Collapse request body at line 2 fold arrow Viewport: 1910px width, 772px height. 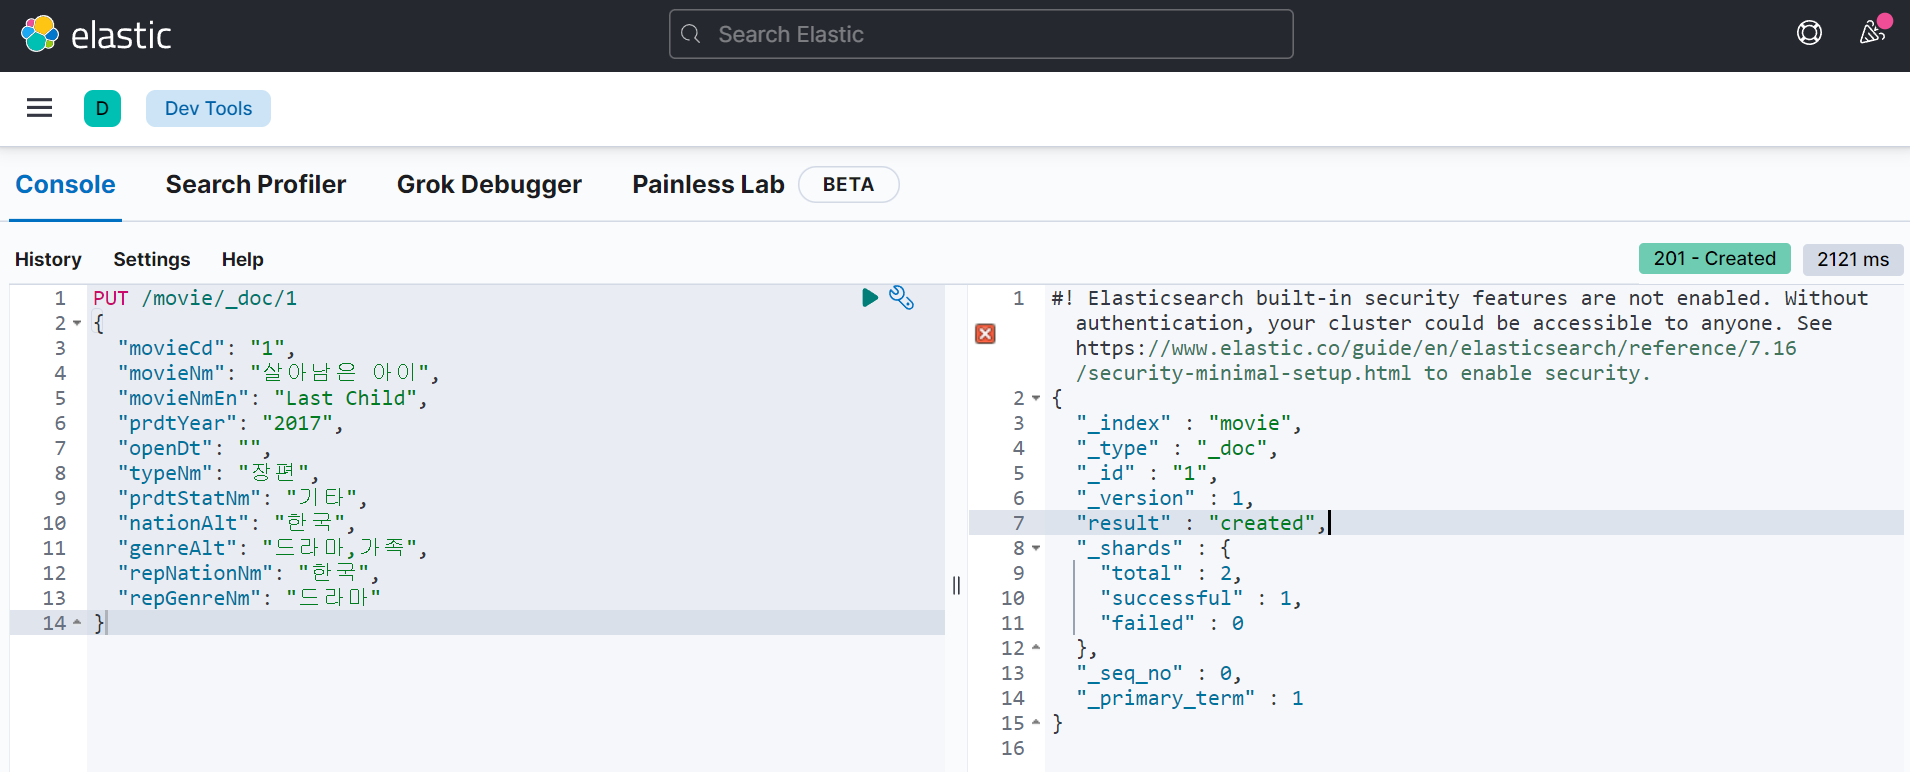coord(77,323)
